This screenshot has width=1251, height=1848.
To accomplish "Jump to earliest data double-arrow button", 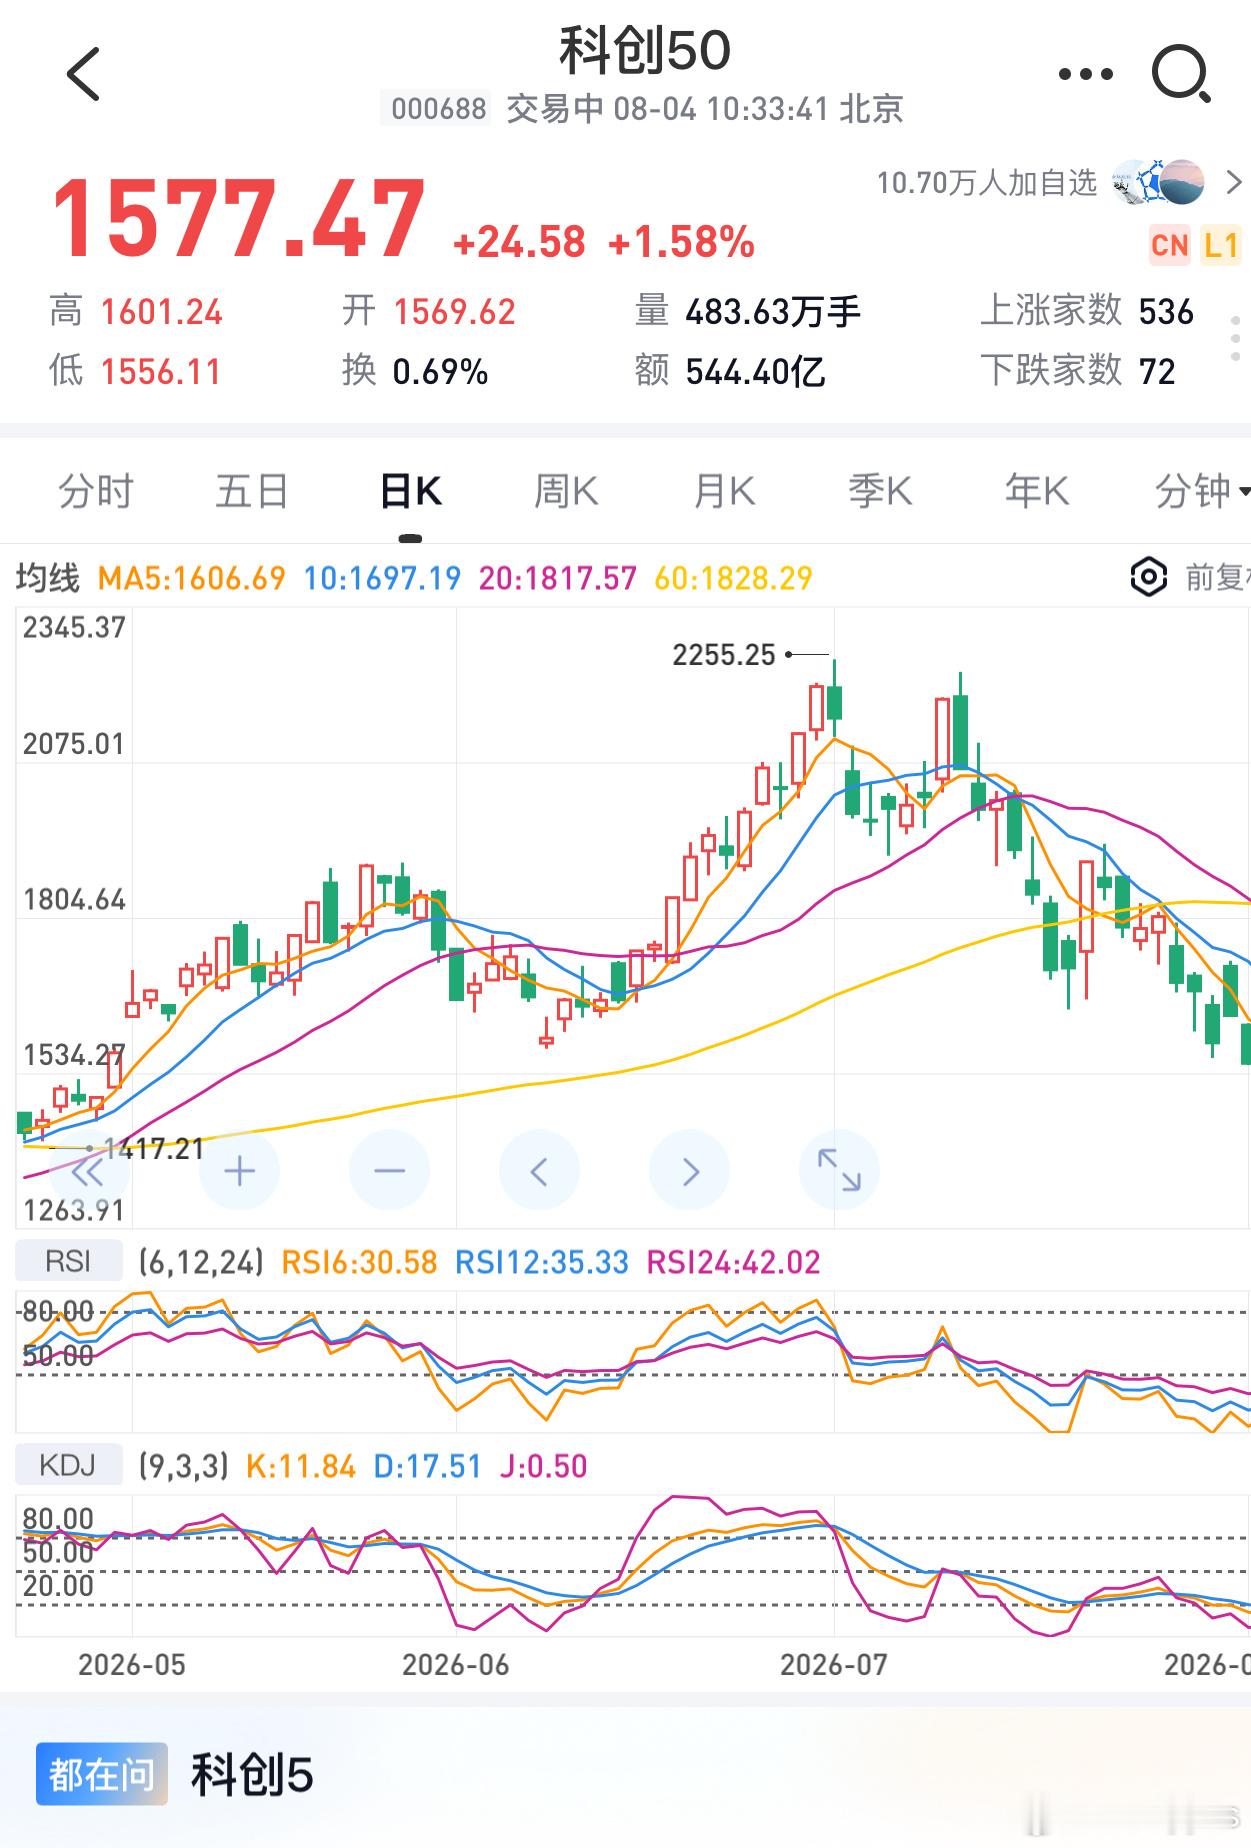I will coord(89,1171).
